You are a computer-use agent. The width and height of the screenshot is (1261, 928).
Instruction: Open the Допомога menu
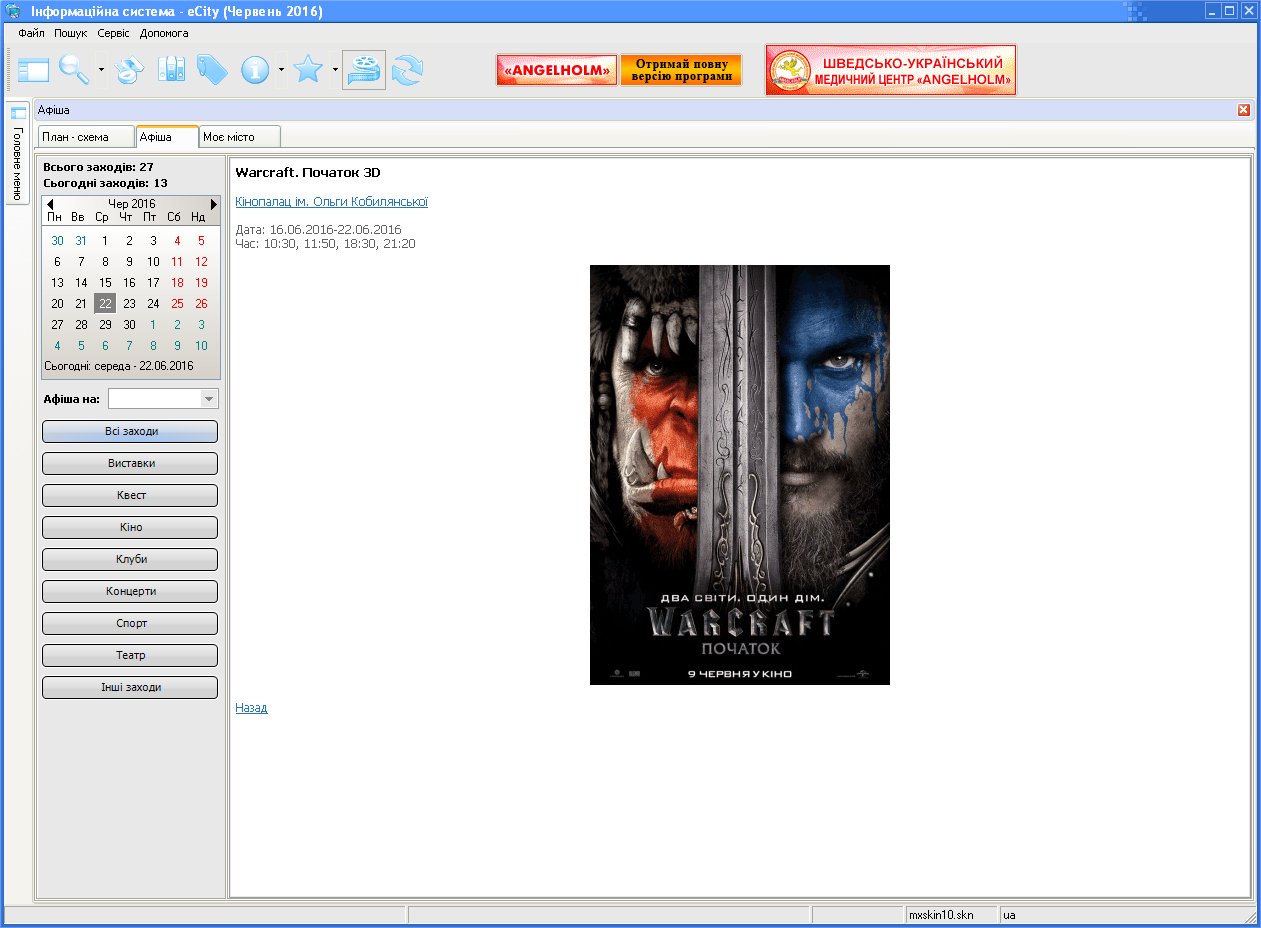click(164, 33)
